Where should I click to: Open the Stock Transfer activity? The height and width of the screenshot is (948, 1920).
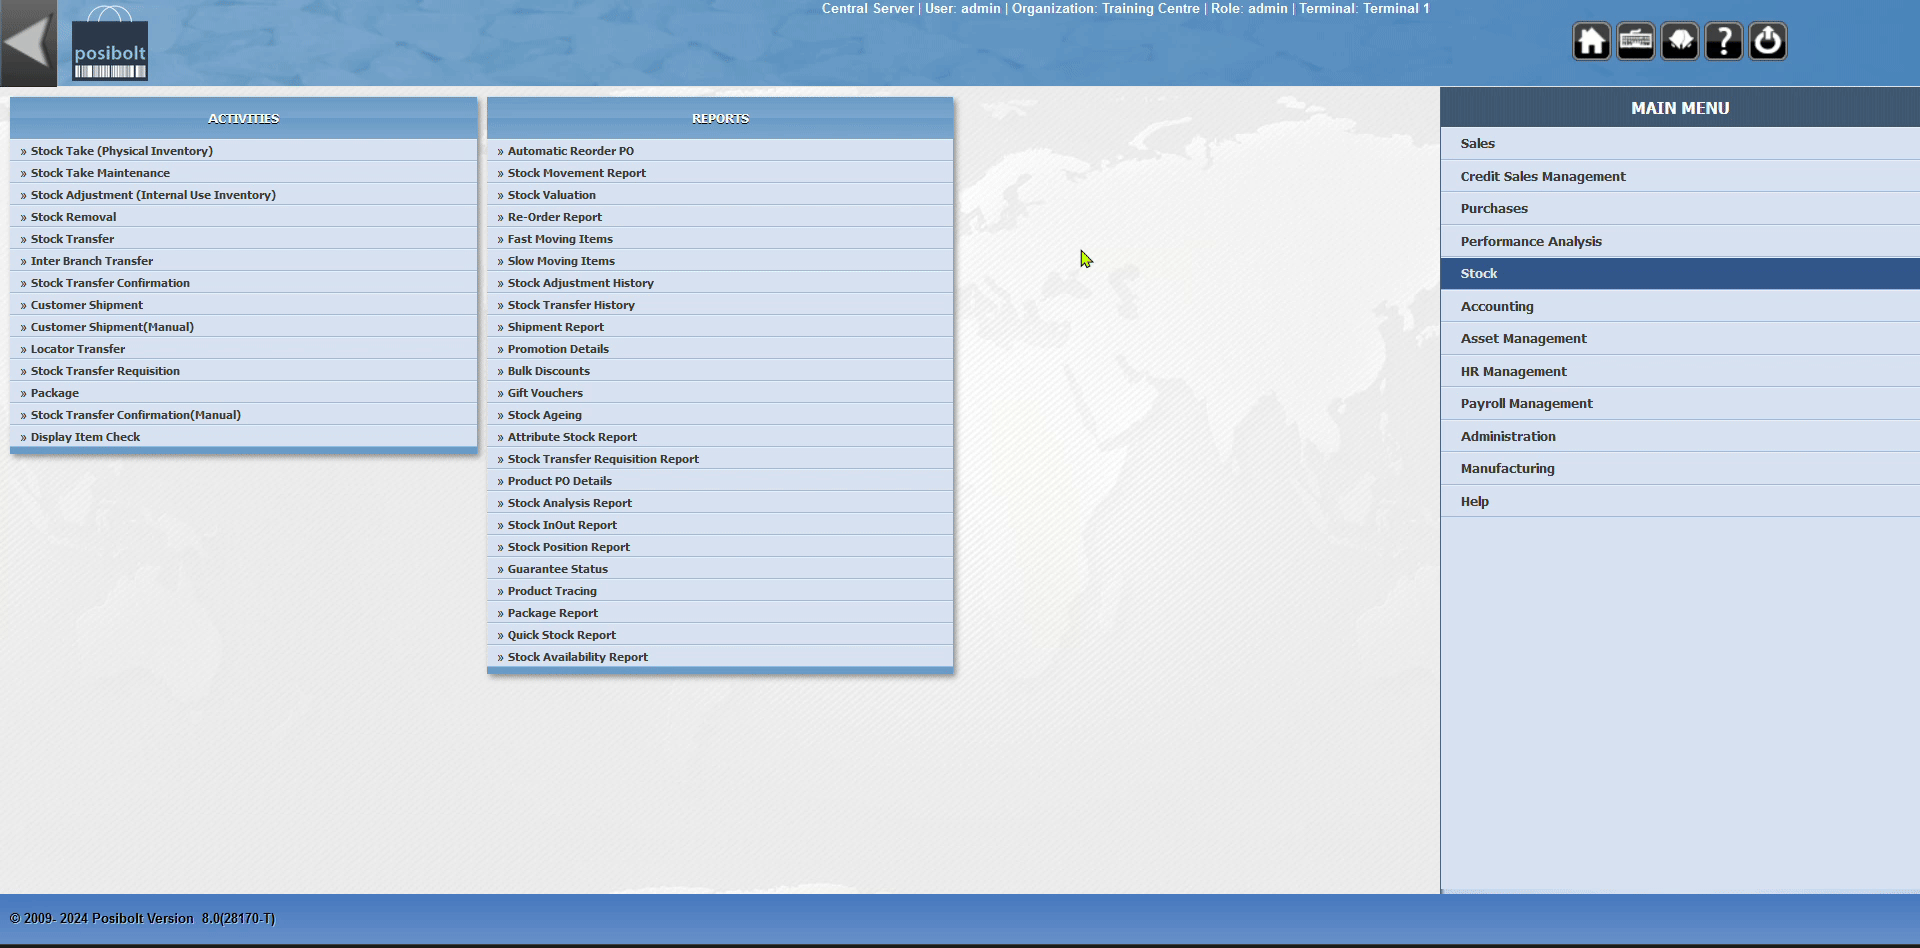243,239
